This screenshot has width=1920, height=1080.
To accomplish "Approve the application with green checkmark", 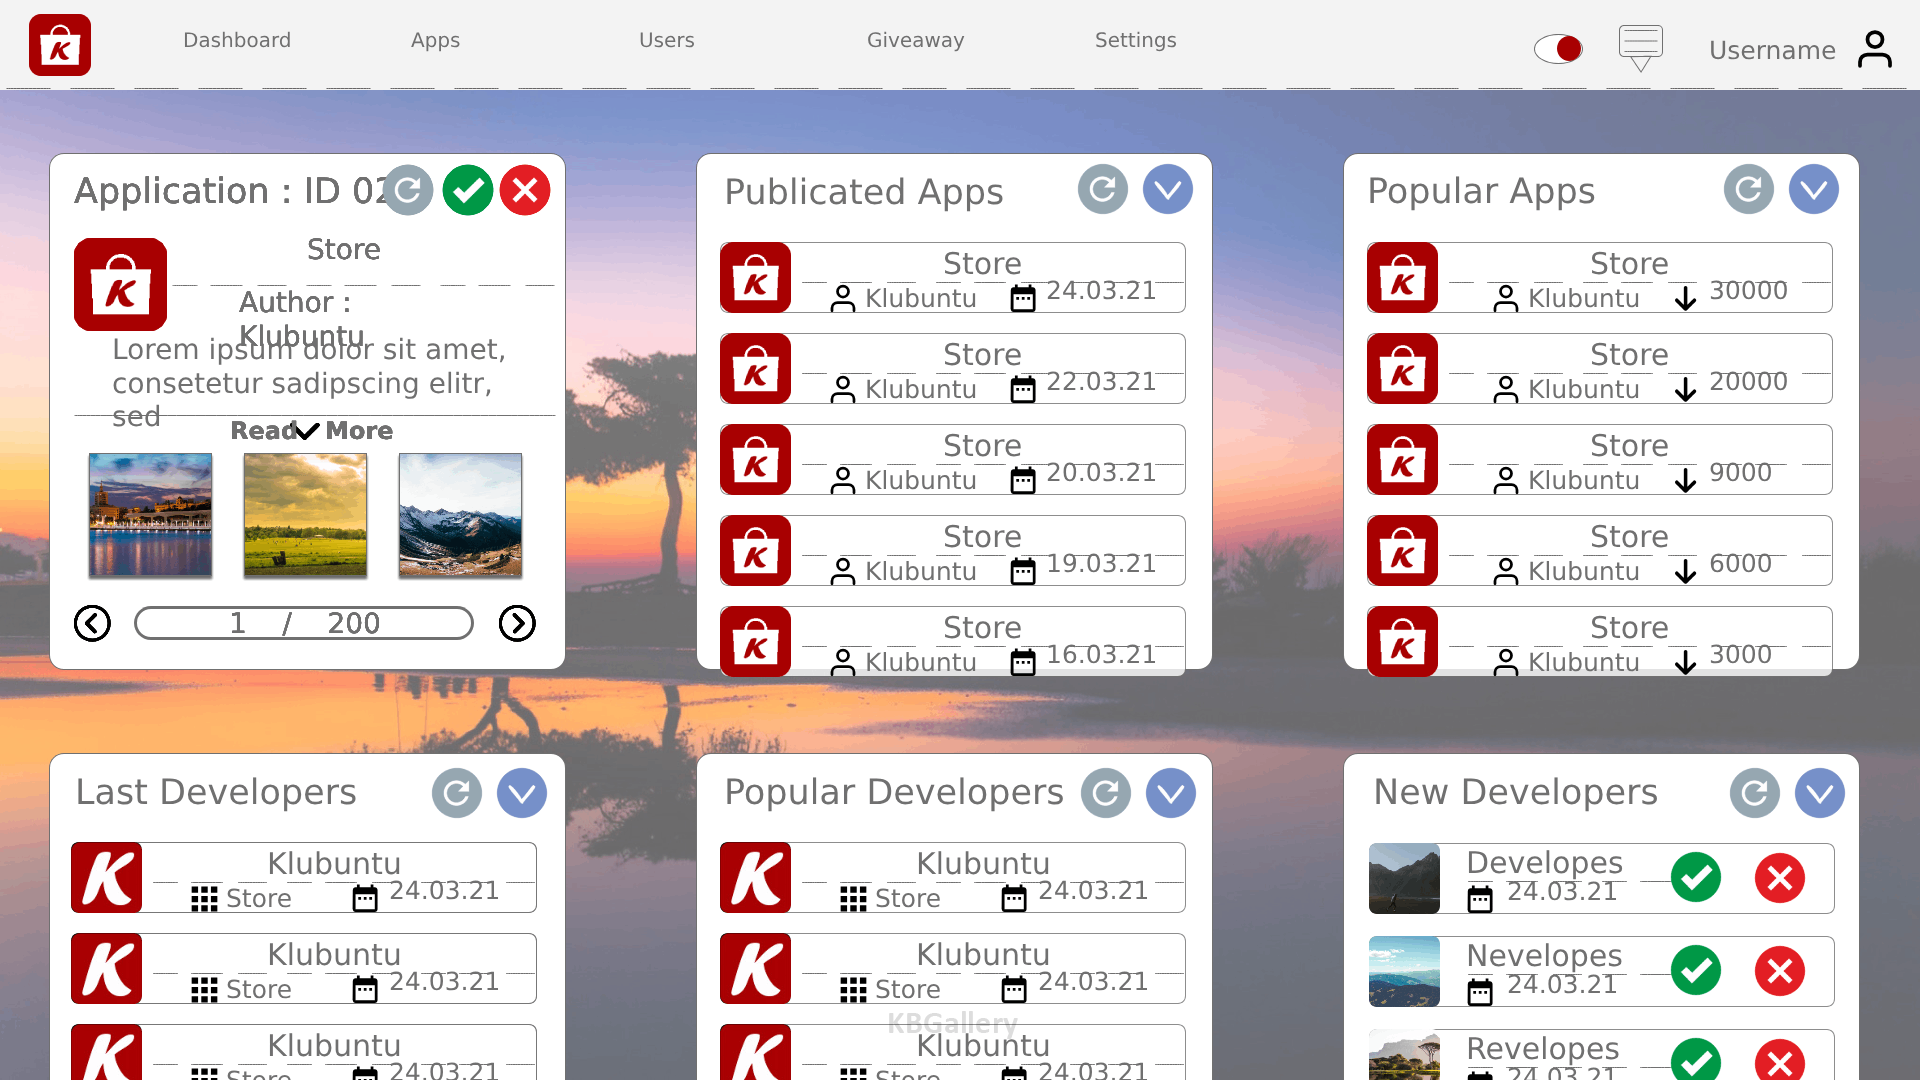I will (x=468, y=190).
